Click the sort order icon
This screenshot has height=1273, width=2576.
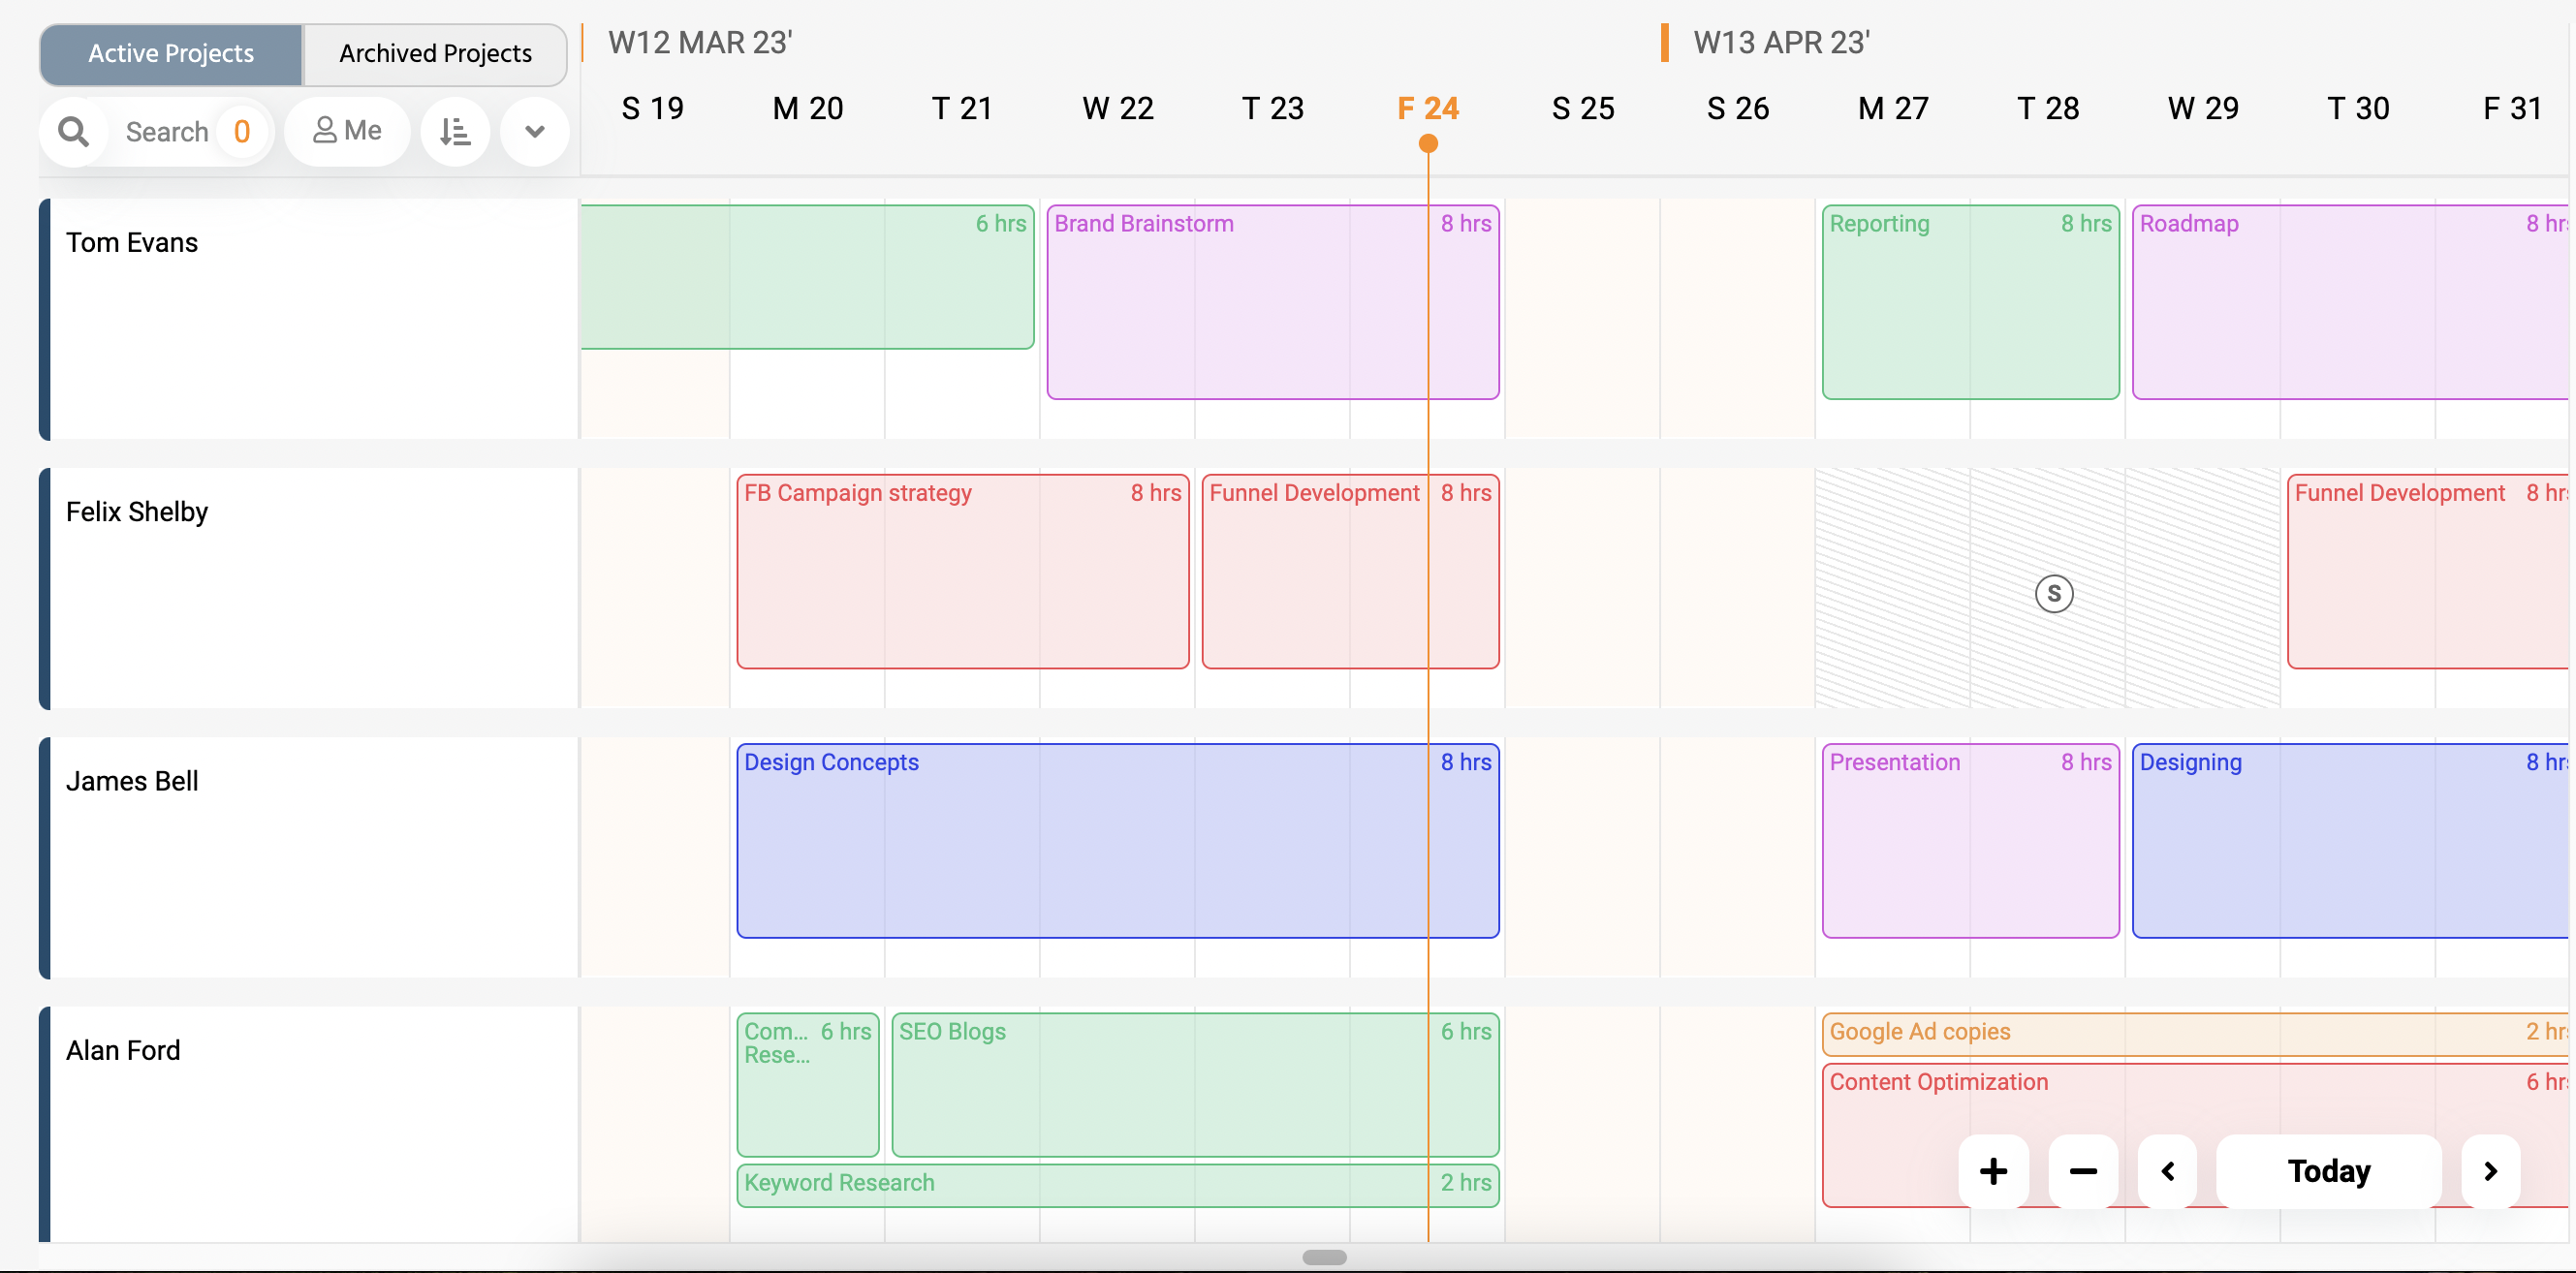(x=458, y=132)
